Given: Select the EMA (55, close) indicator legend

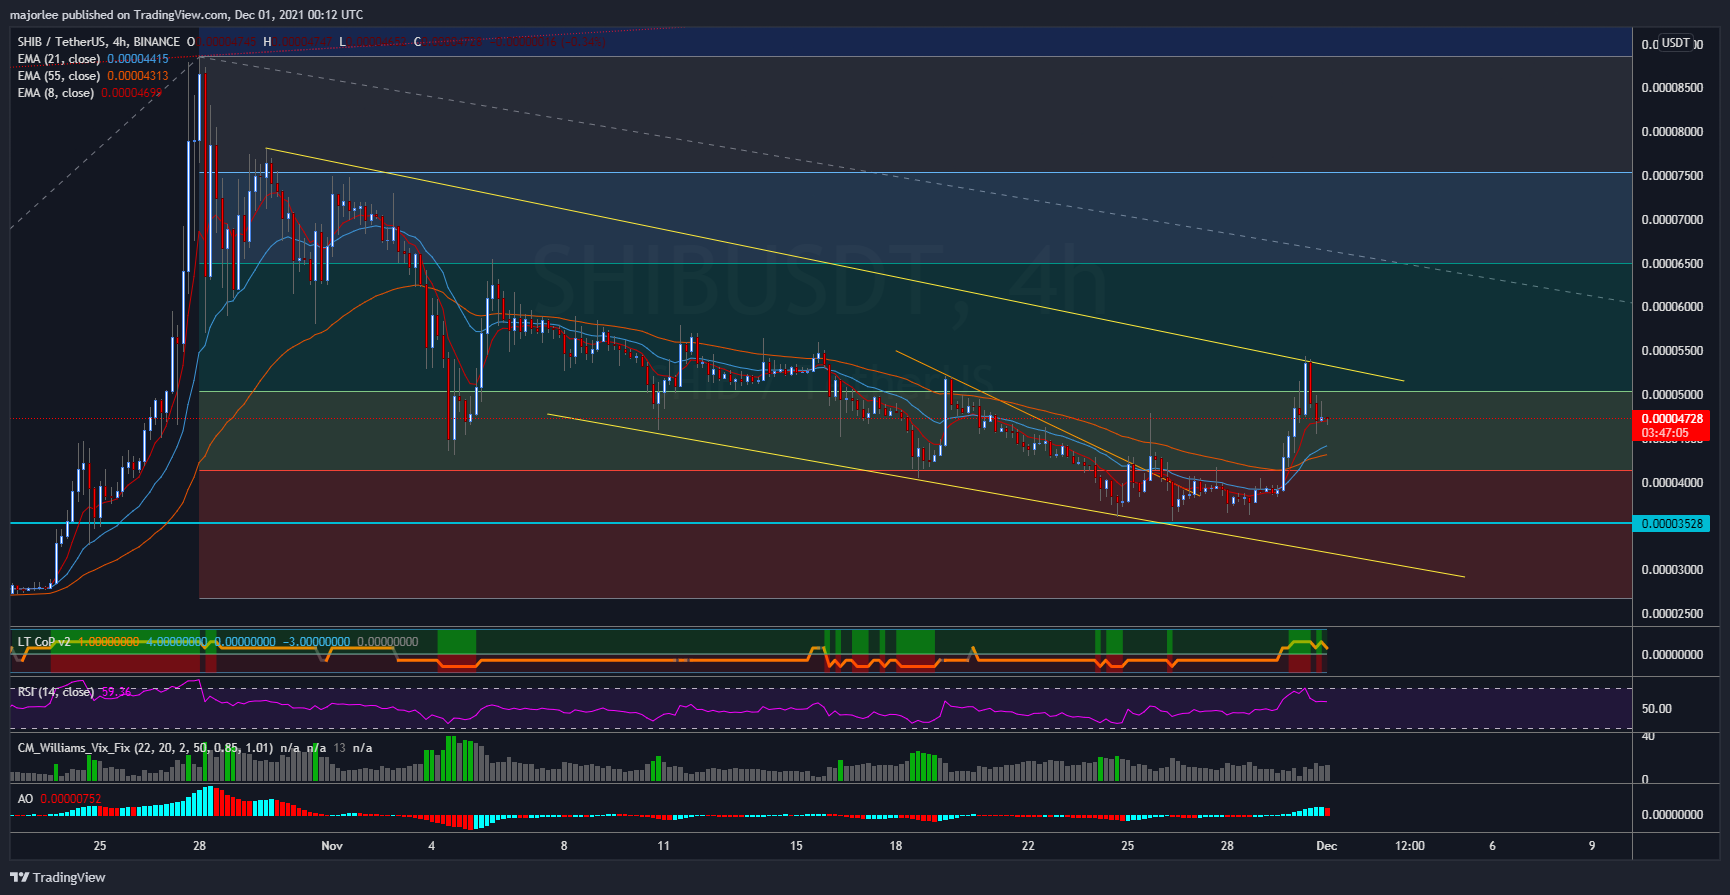Looking at the screenshot, I should tap(58, 76).
